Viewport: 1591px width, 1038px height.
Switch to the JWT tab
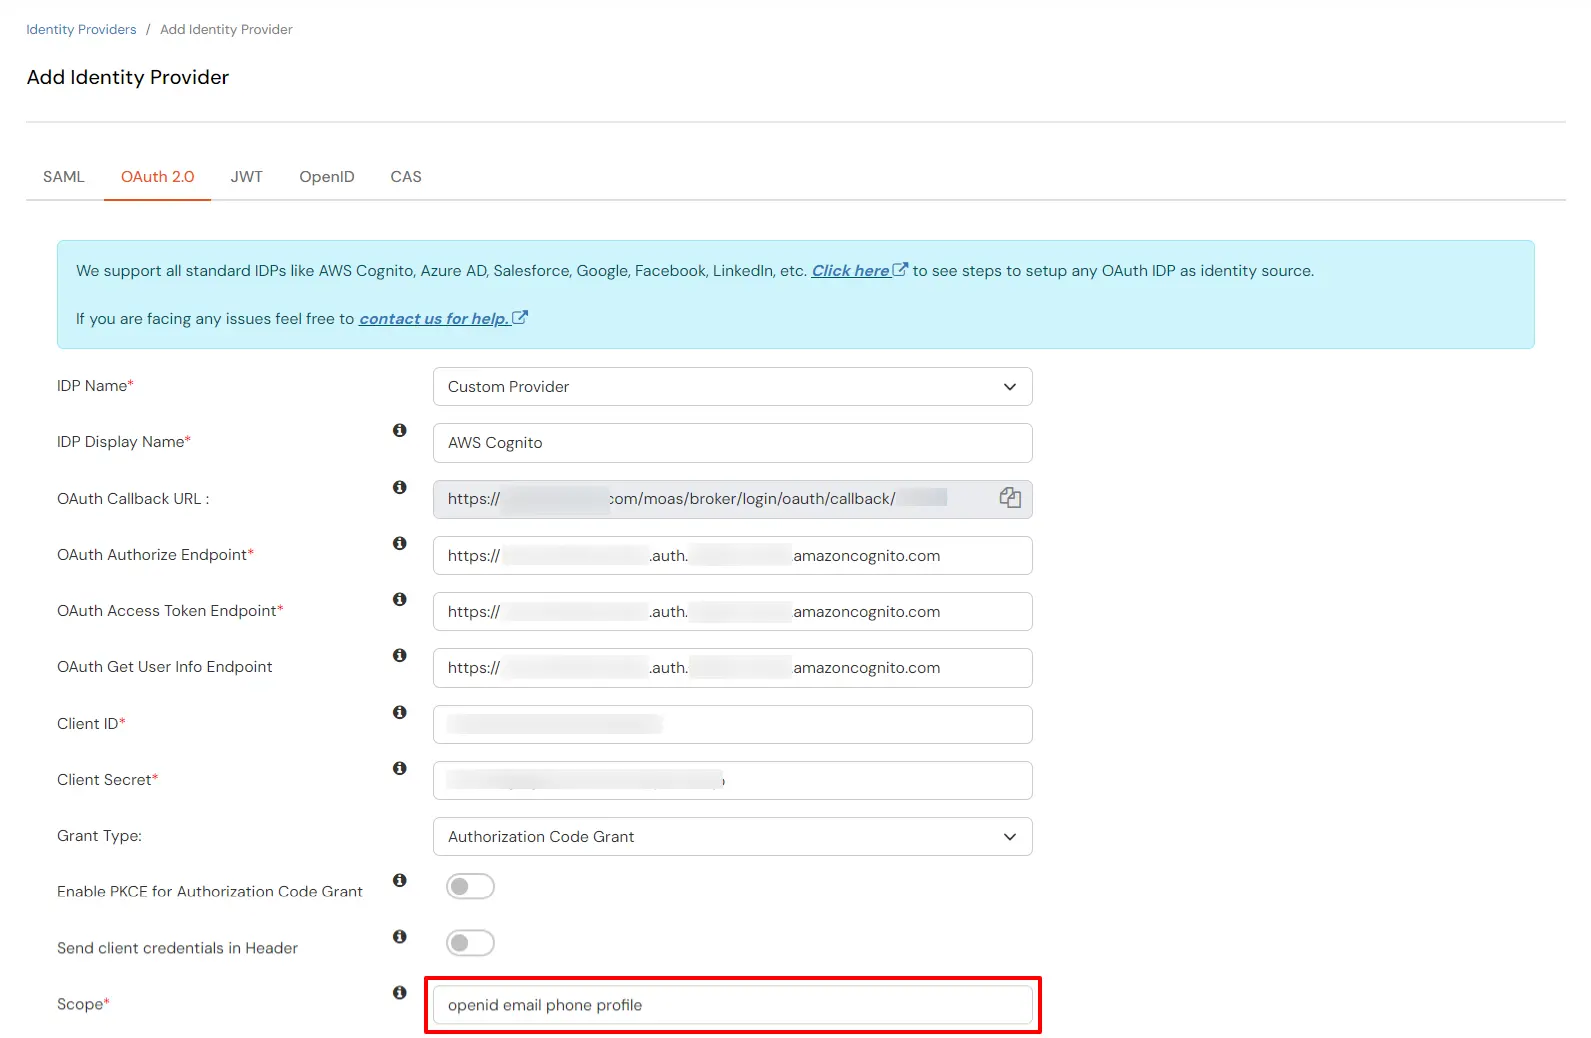click(x=246, y=177)
